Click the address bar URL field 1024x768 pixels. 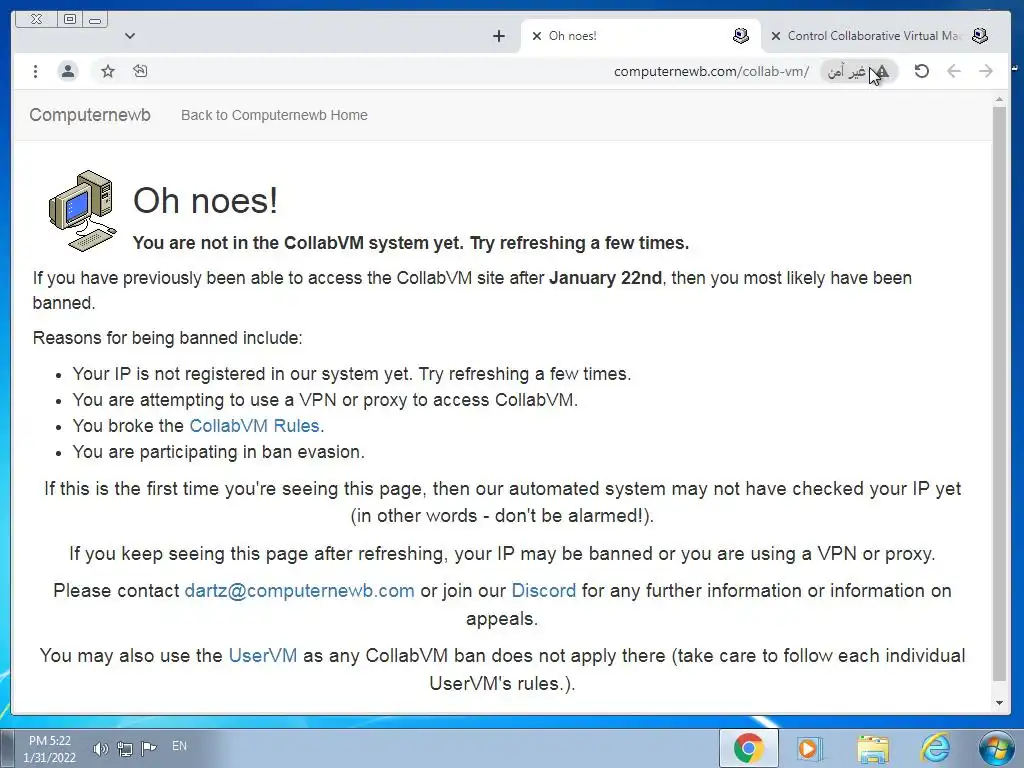point(711,71)
